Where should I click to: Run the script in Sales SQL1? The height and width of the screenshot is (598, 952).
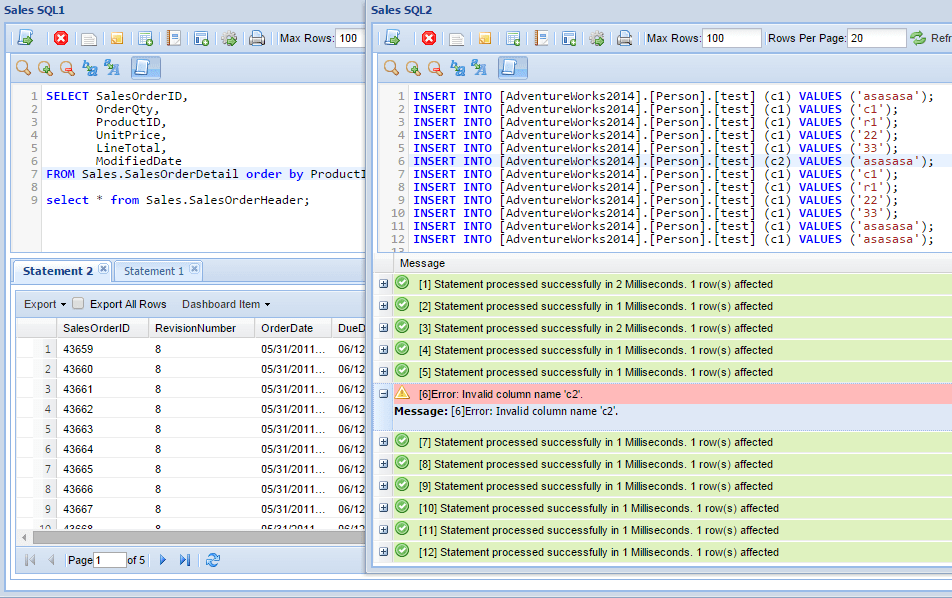point(26,38)
